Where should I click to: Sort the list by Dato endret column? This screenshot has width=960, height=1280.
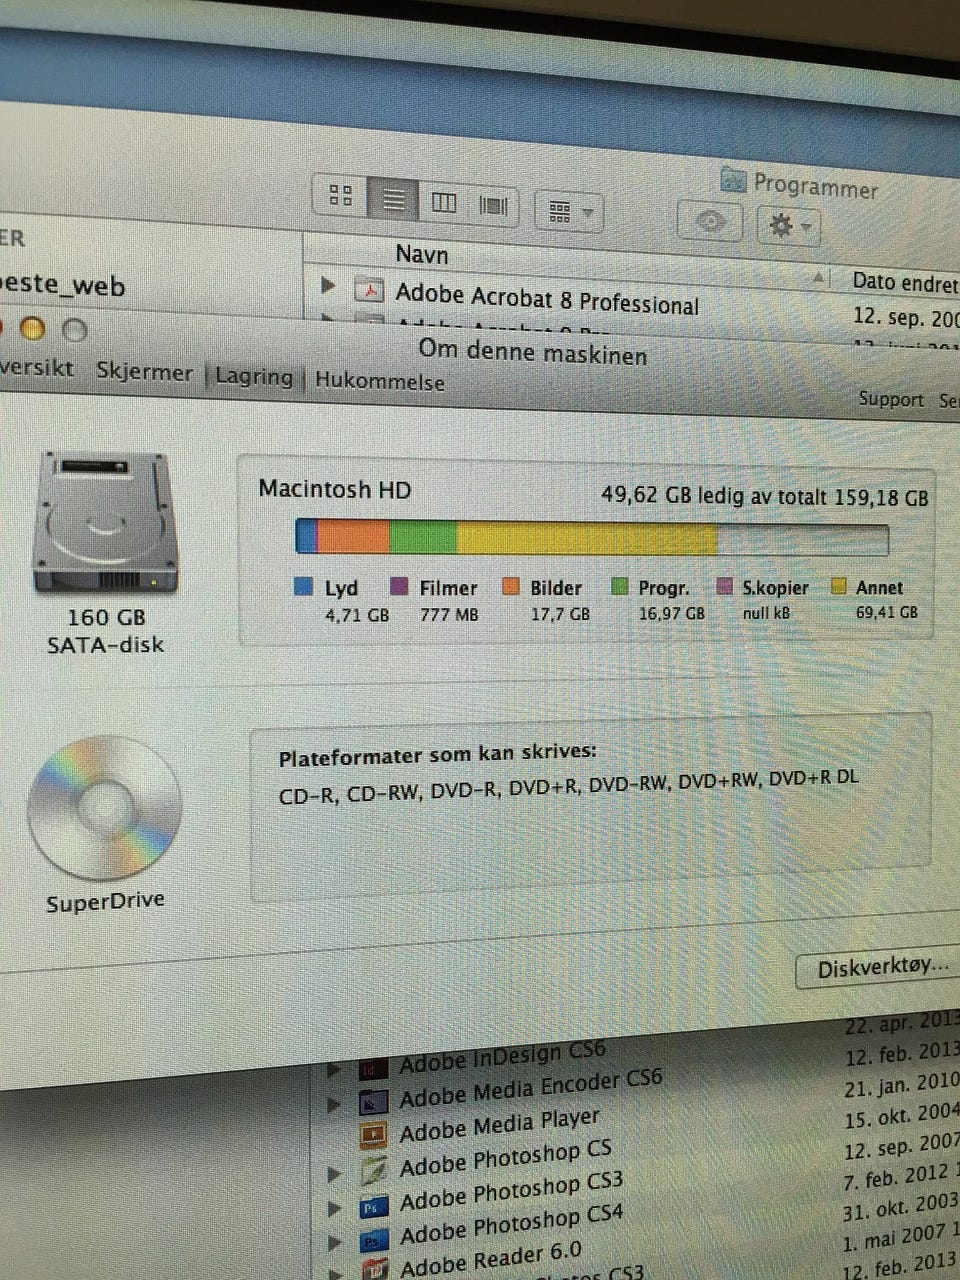tap(904, 283)
